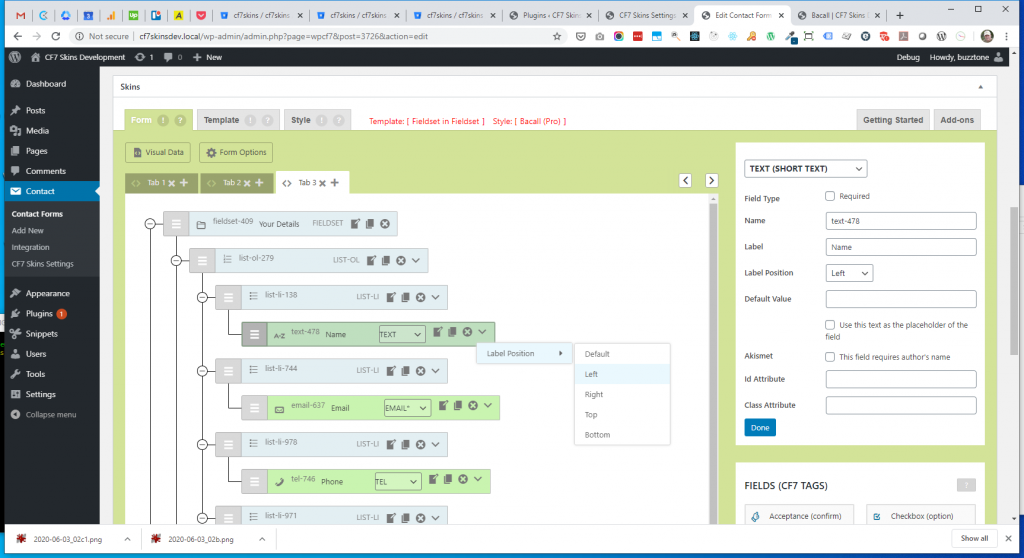This screenshot has height=558, width=1024.
Task: Open the TEXT (SHORT TEXT) field type dropdown
Action: click(x=805, y=169)
